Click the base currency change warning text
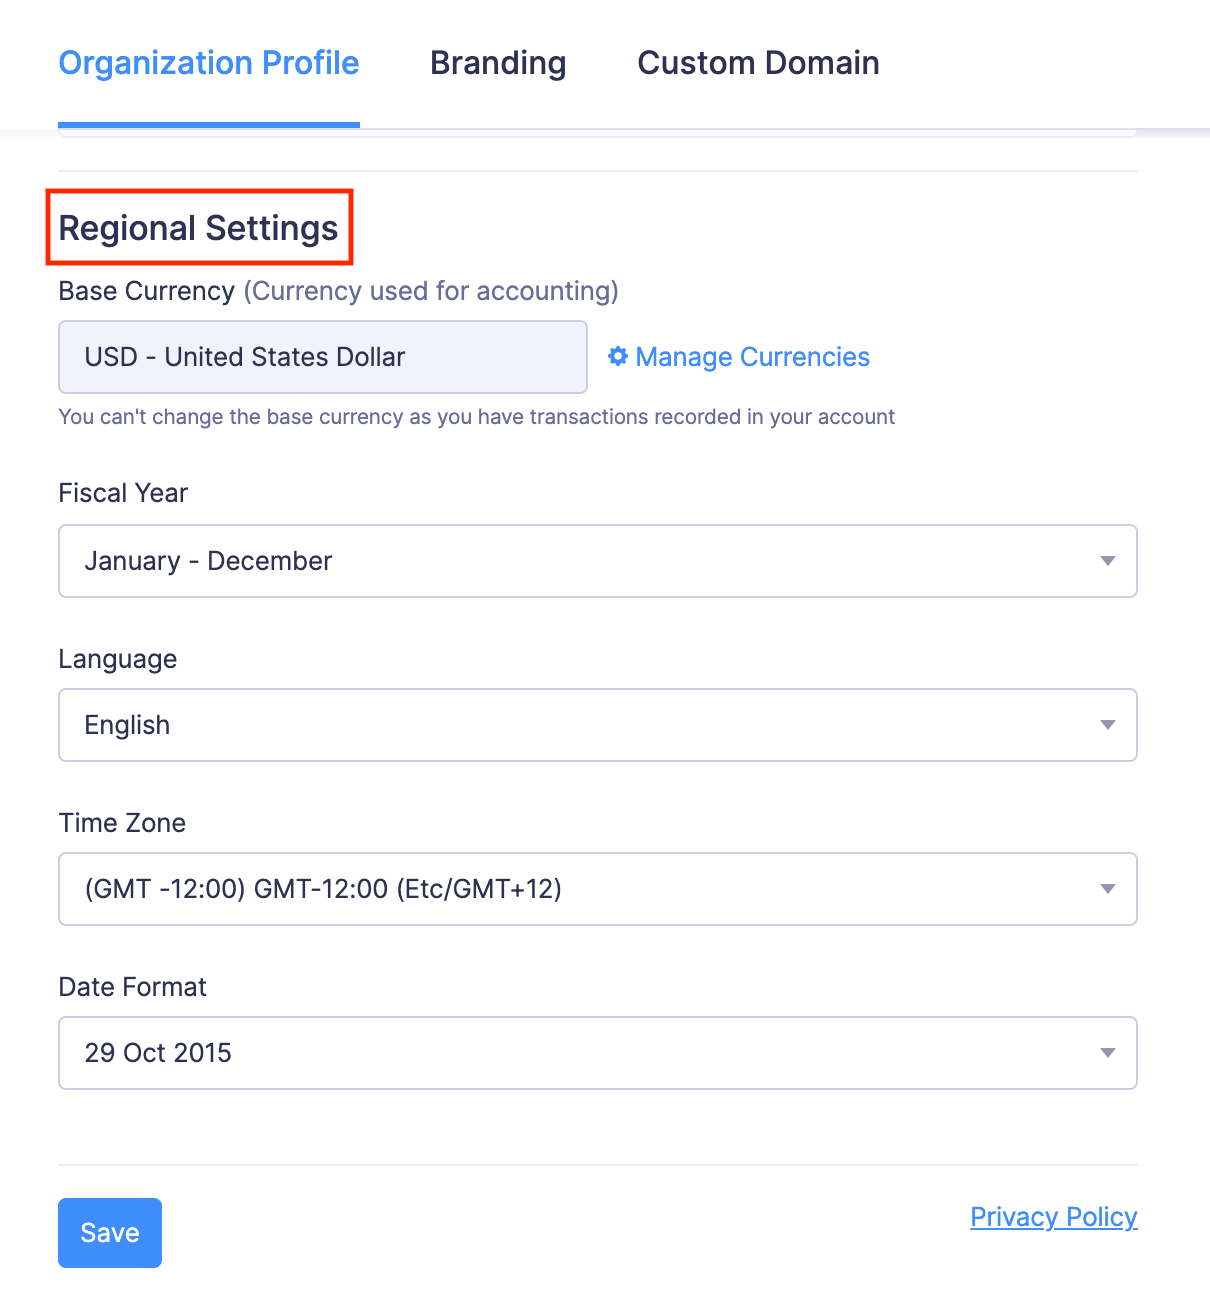The width and height of the screenshot is (1210, 1316). coord(476,417)
